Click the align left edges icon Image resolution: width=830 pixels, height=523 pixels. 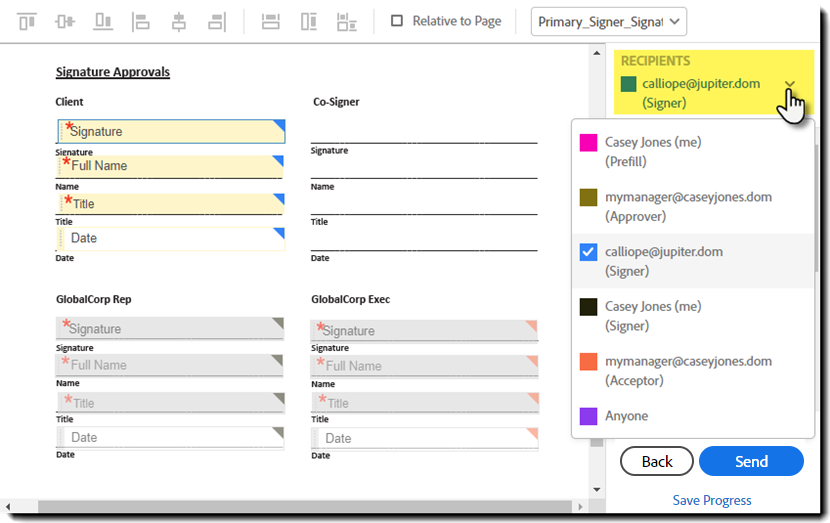(x=141, y=21)
